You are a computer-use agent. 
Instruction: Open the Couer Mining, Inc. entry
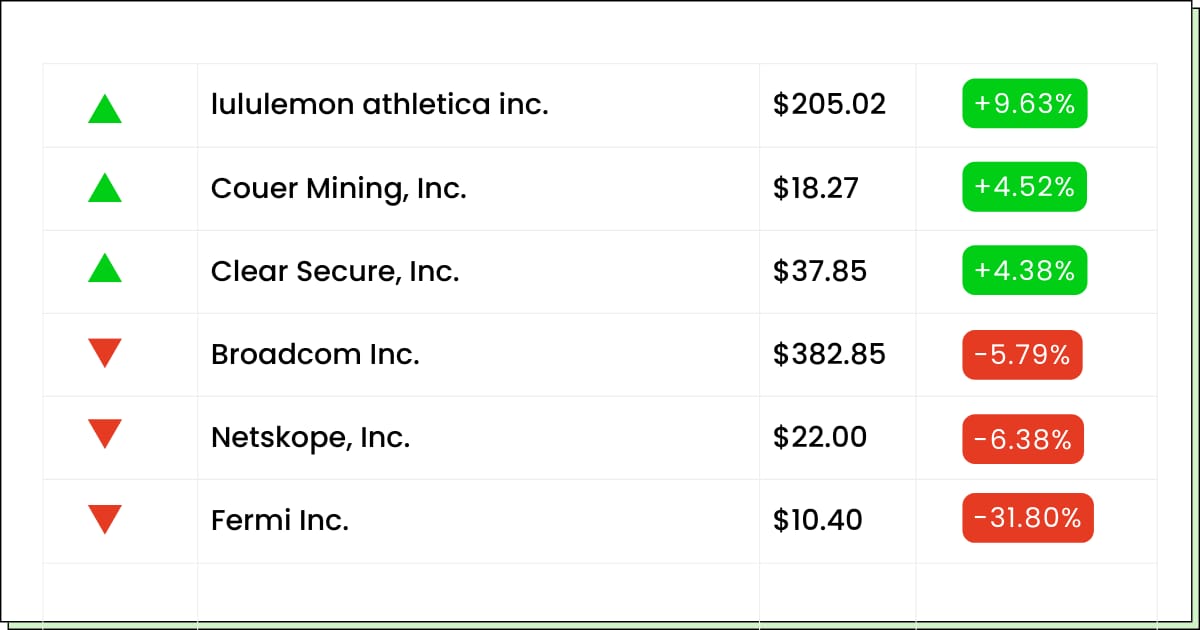[339, 188]
